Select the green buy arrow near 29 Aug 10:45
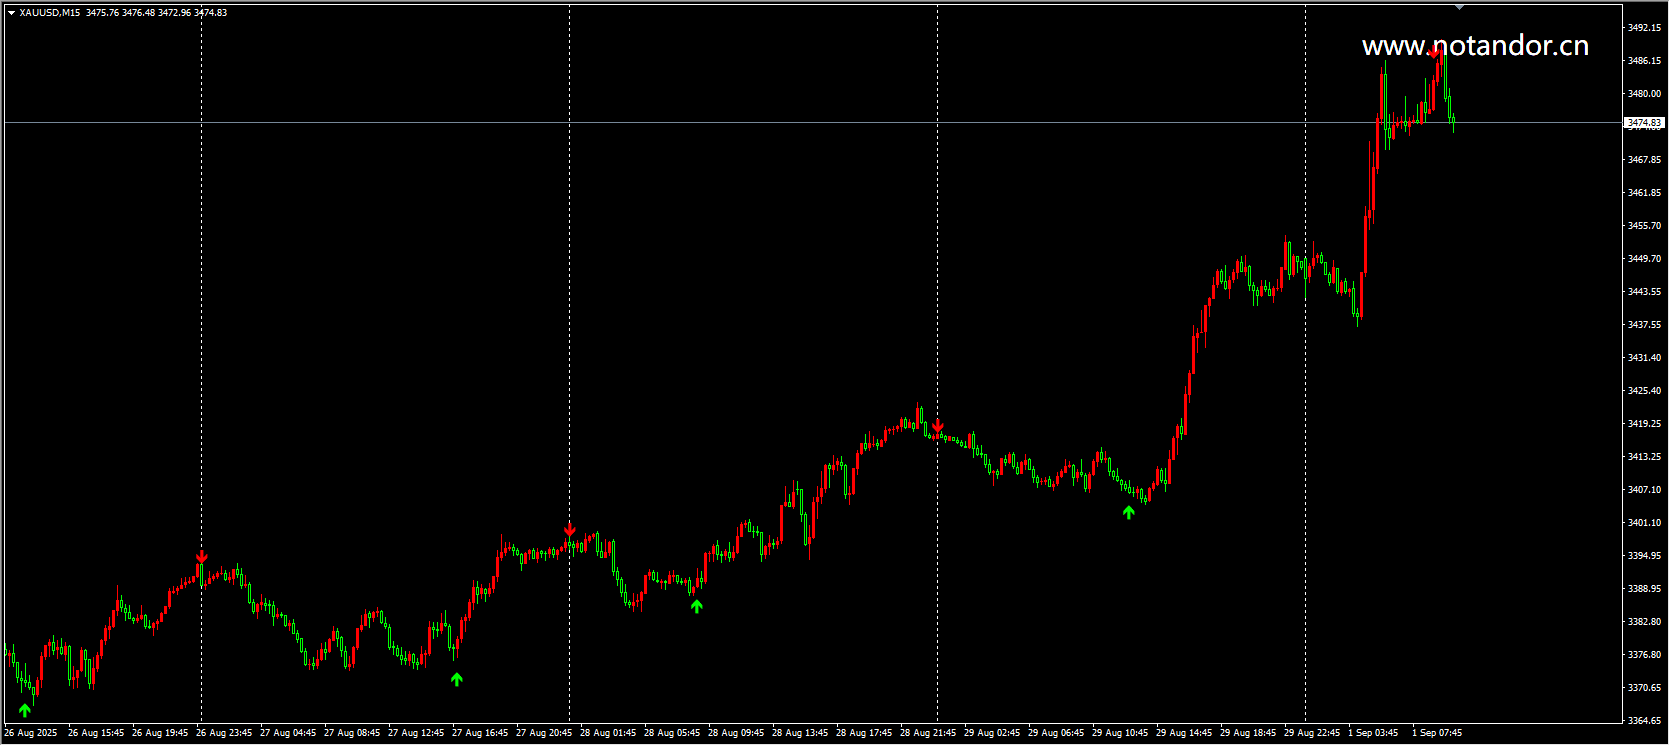 [1129, 512]
